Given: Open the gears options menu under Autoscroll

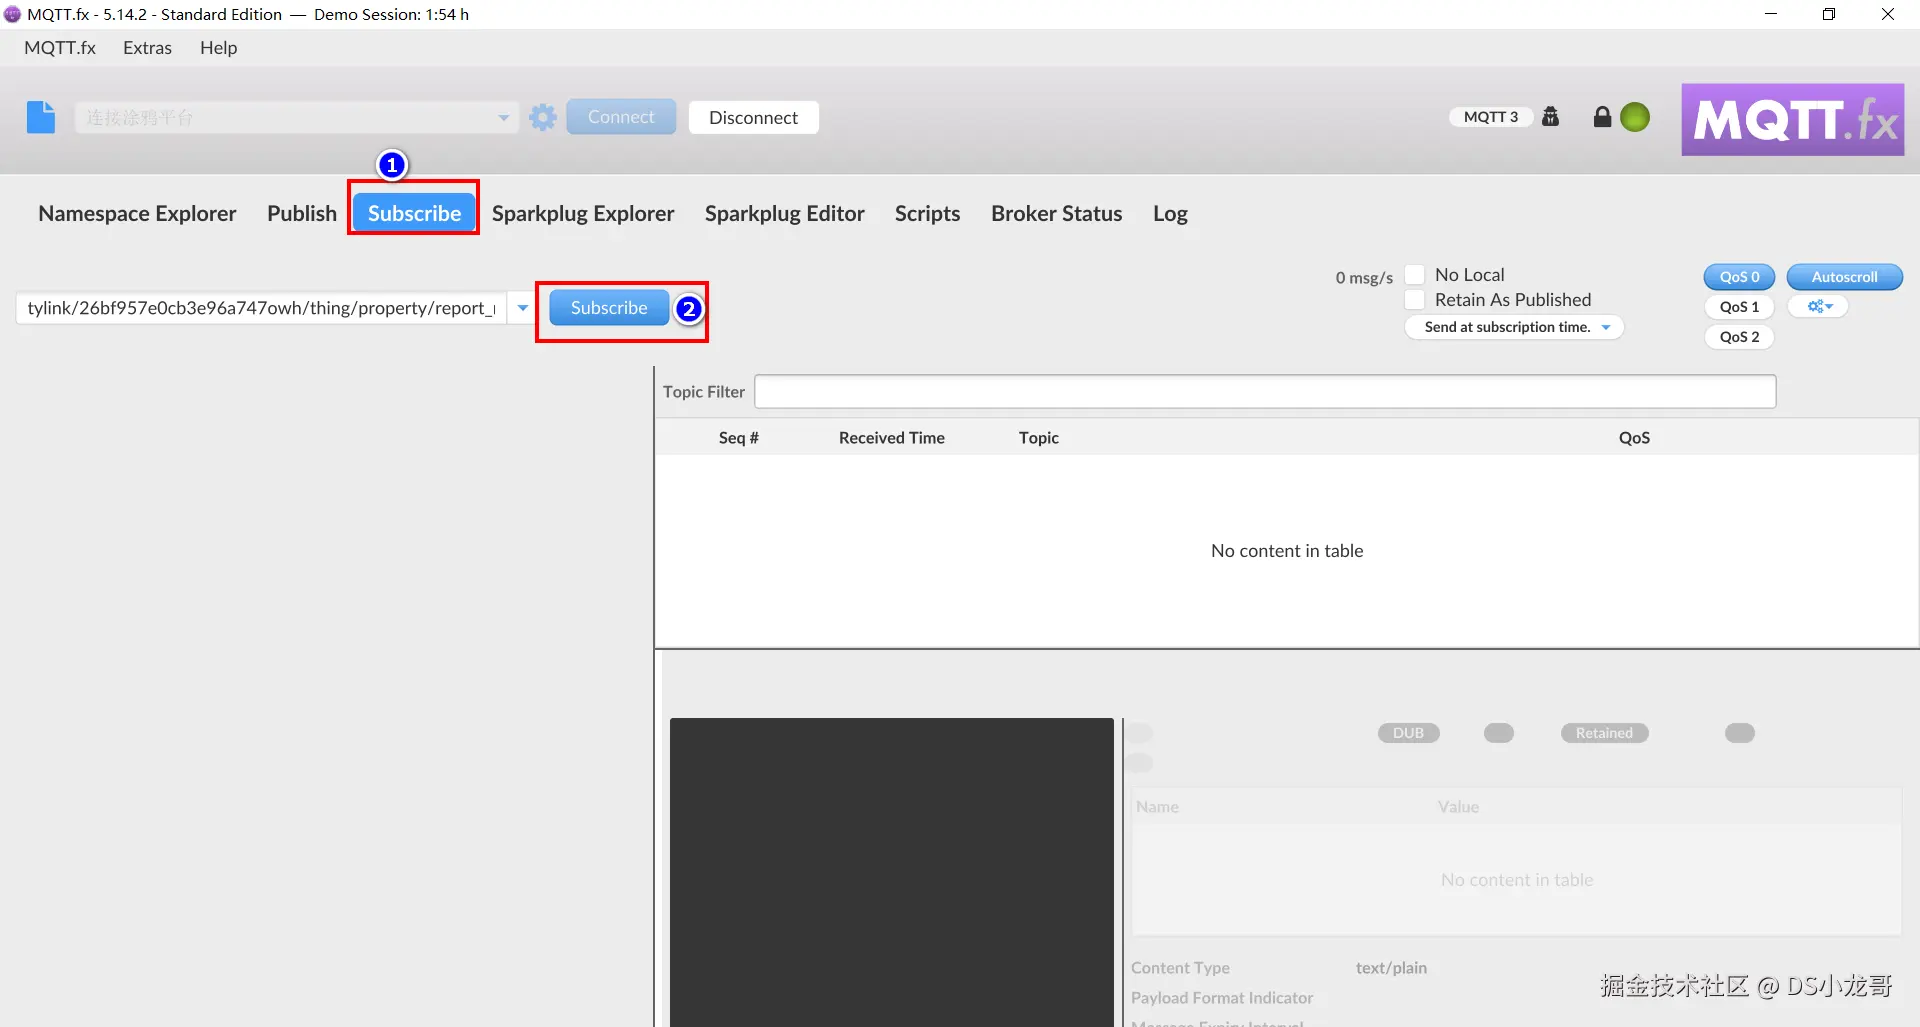Looking at the screenshot, I should 1819,307.
